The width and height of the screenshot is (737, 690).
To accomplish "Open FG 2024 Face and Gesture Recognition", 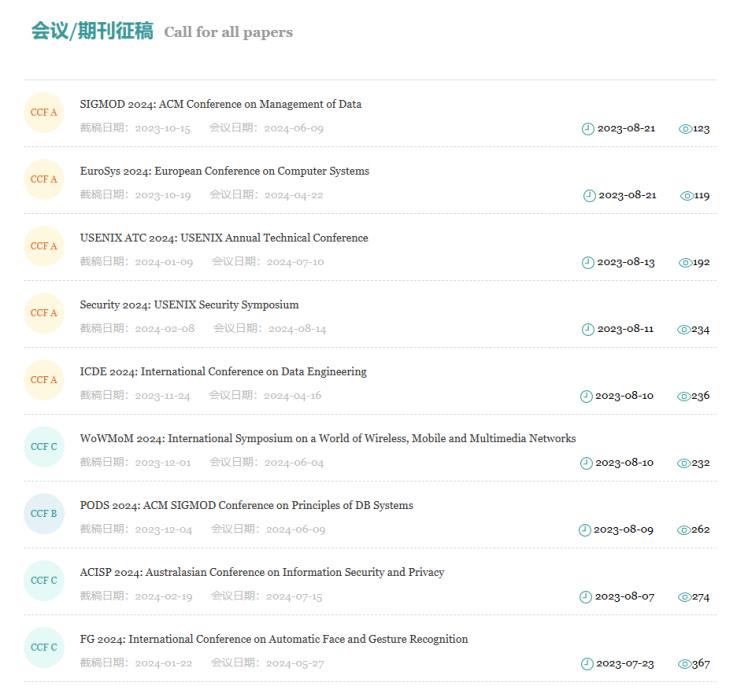I will coord(273,639).
